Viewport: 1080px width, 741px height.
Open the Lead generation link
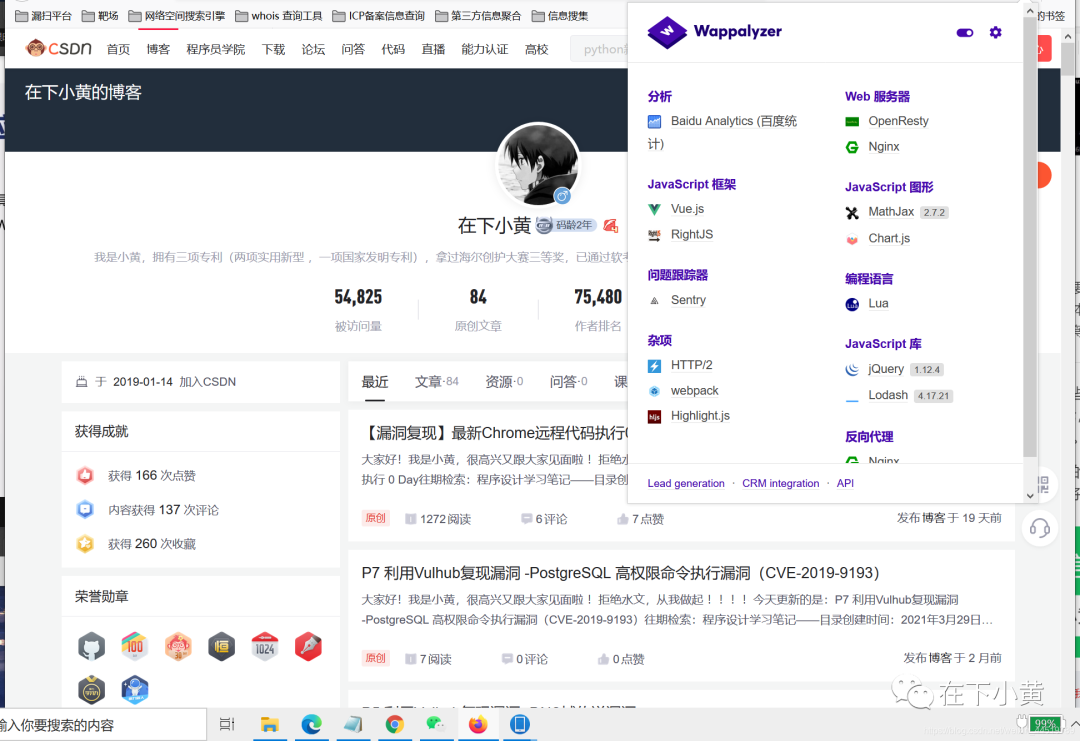click(x=686, y=483)
